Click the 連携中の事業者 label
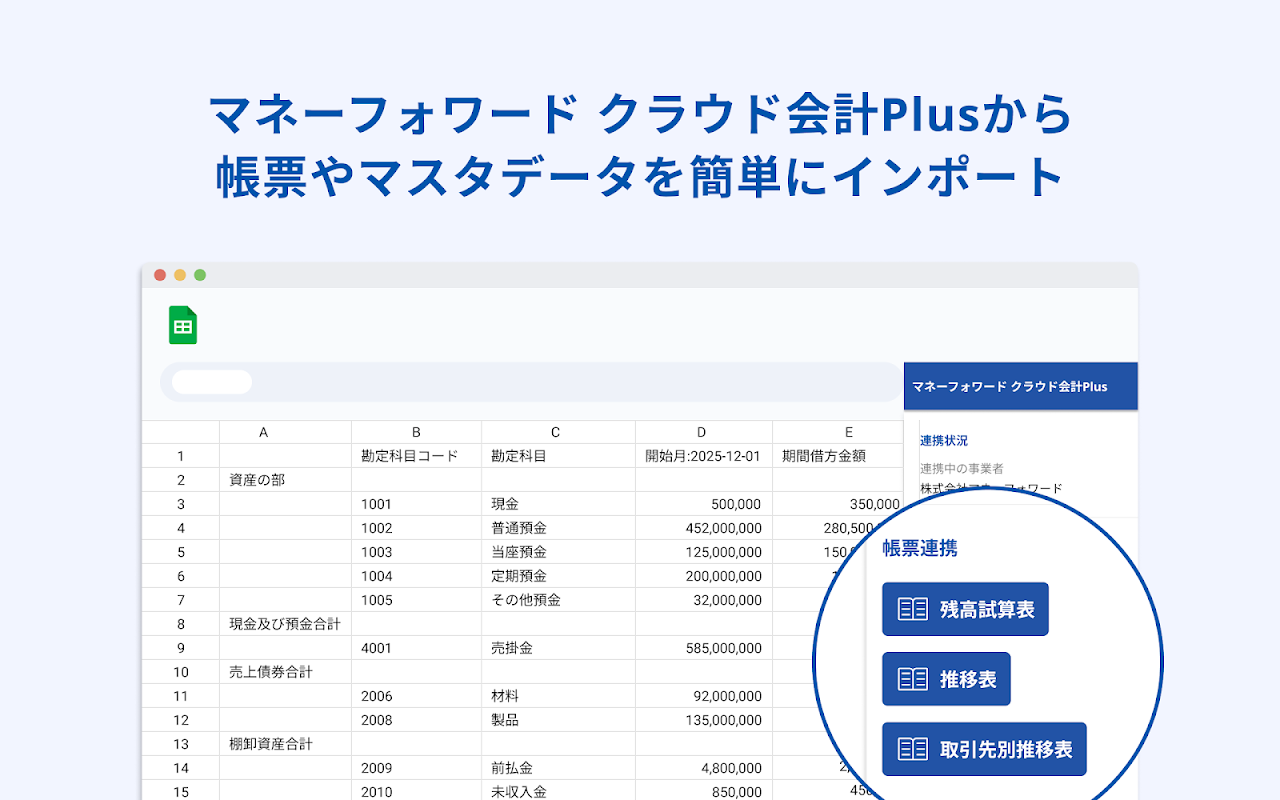 click(962, 468)
